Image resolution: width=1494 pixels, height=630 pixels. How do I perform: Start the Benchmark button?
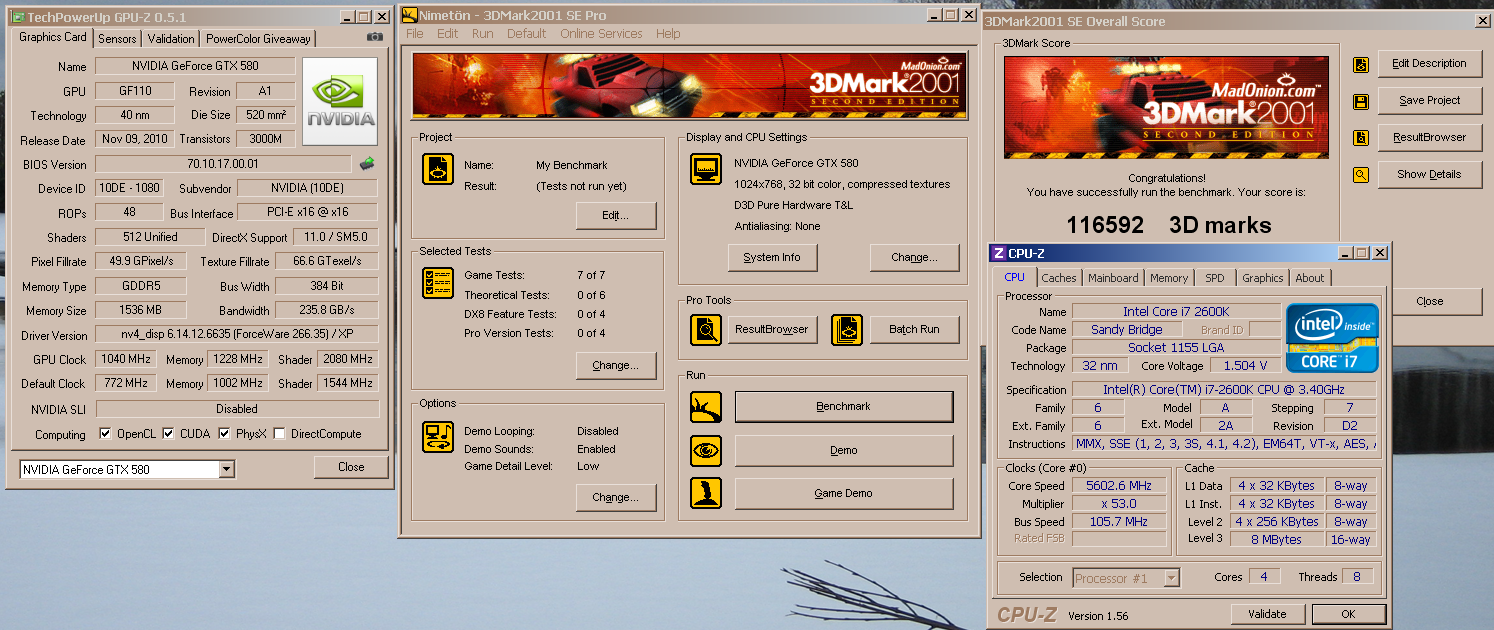click(x=844, y=407)
